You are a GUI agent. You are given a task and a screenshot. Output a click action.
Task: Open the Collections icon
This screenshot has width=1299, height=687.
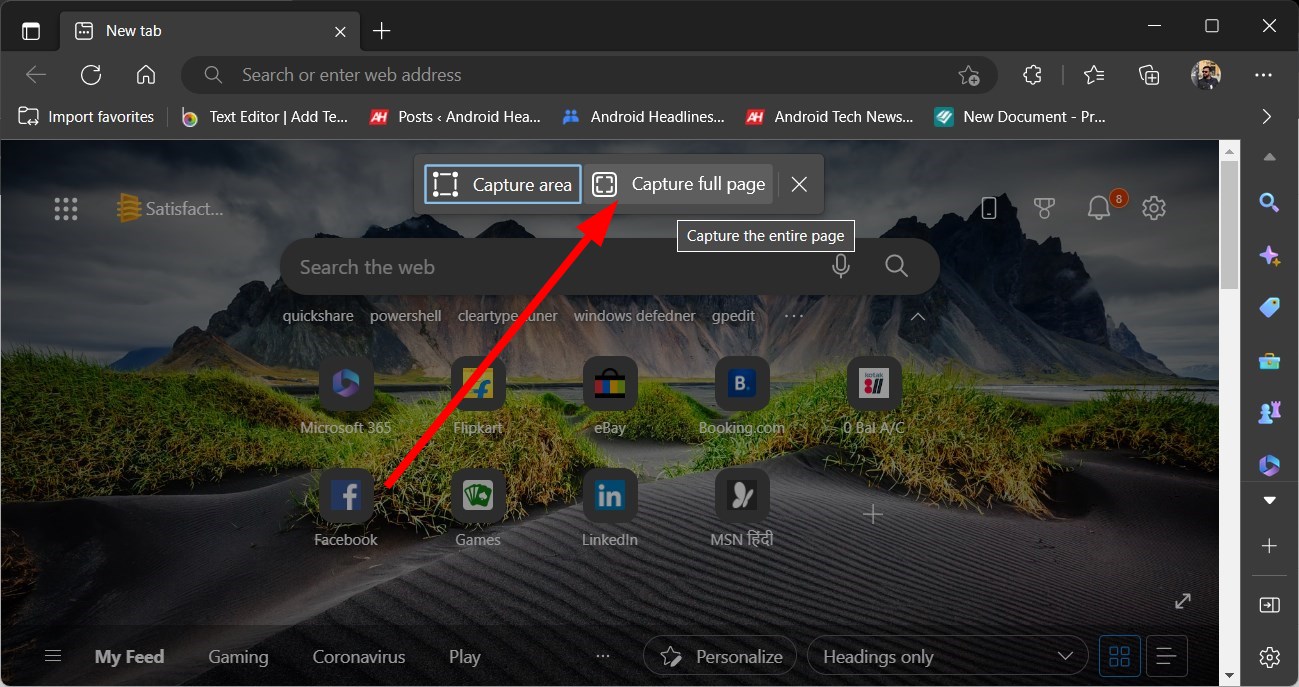[1149, 75]
